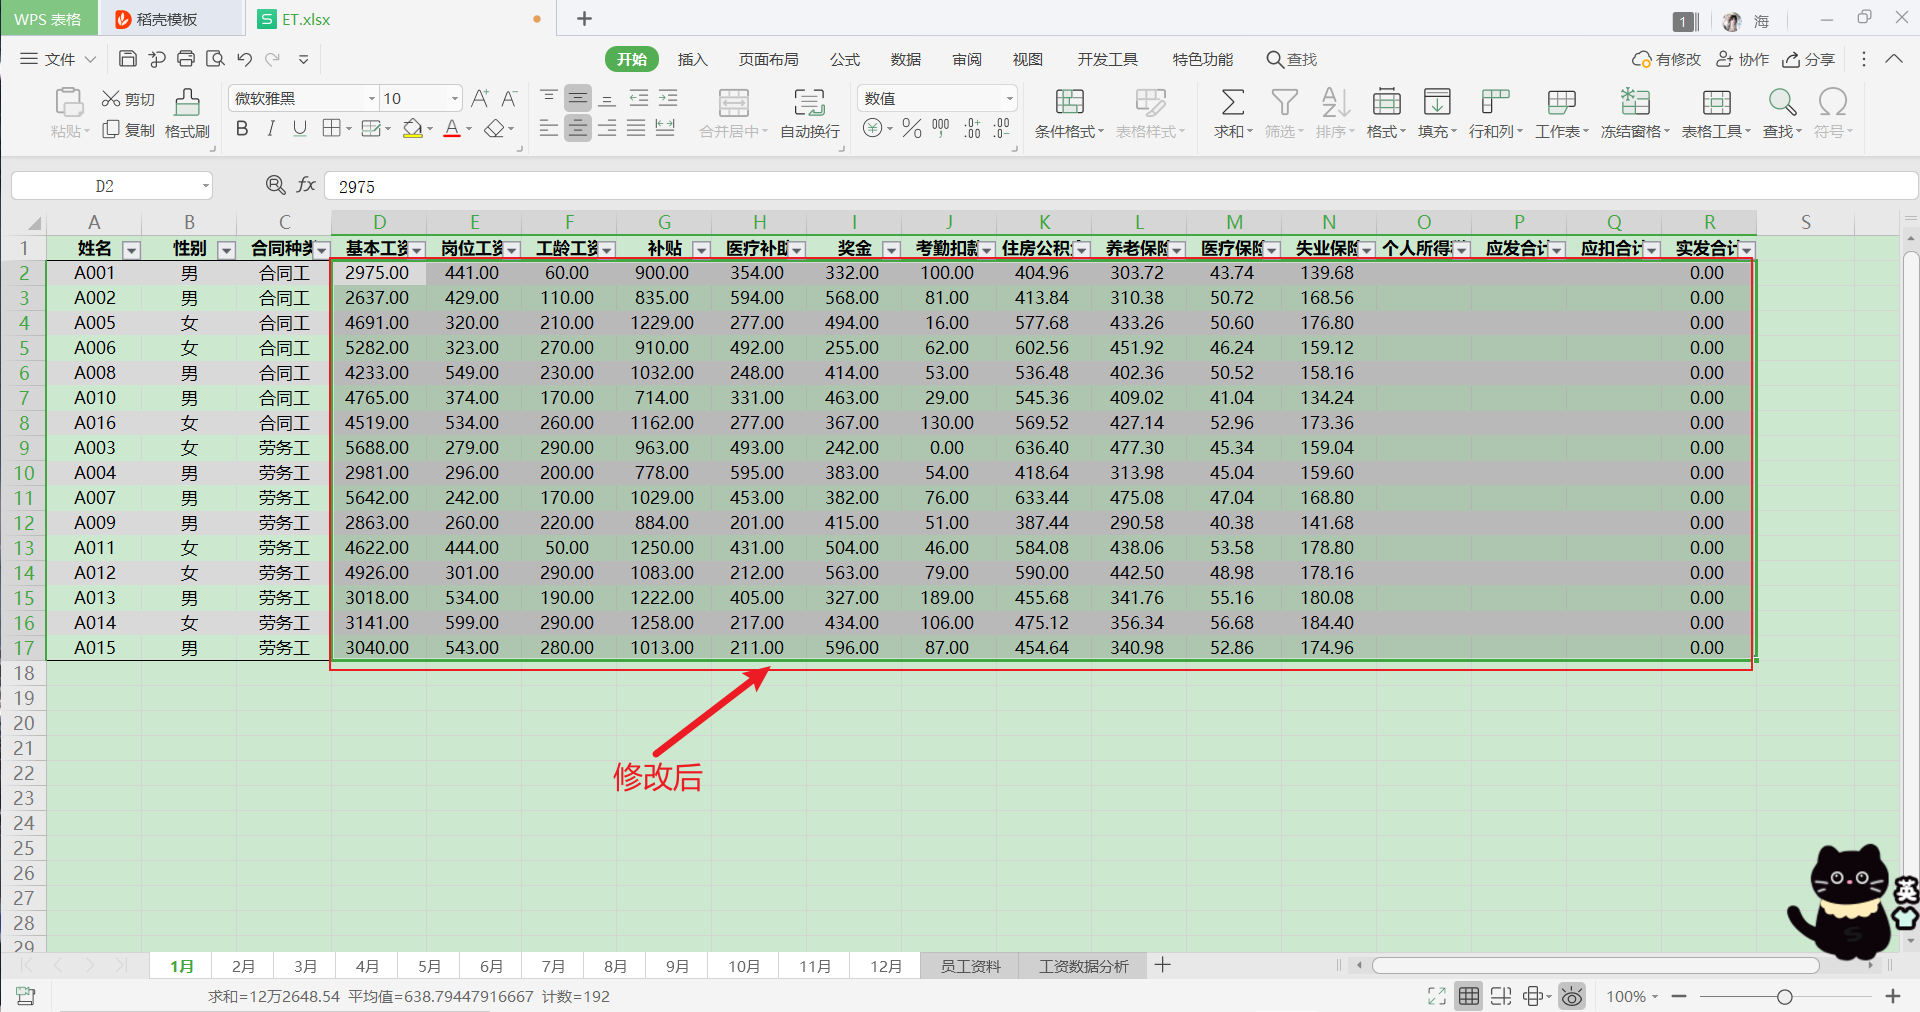Image resolution: width=1920 pixels, height=1012 pixels.
Task: Open the font size dropdown
Action: 455,98
